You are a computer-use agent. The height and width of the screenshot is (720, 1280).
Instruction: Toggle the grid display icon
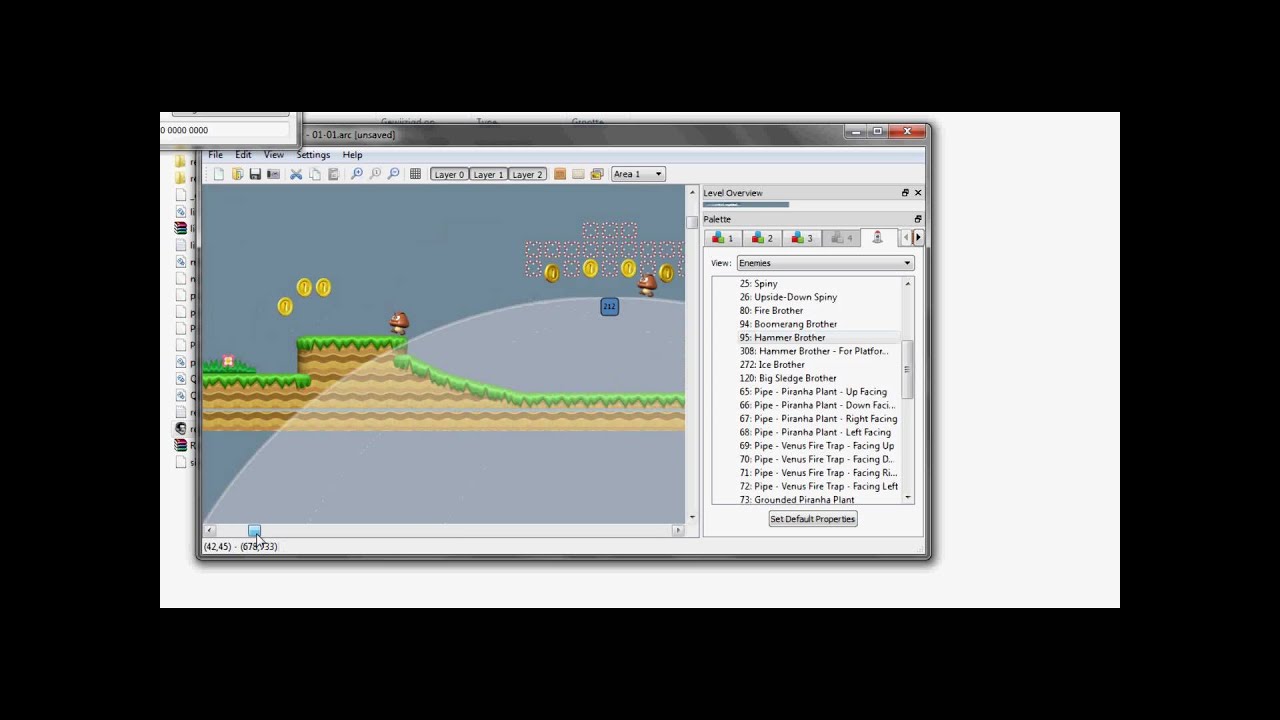(x=415, y=174)
